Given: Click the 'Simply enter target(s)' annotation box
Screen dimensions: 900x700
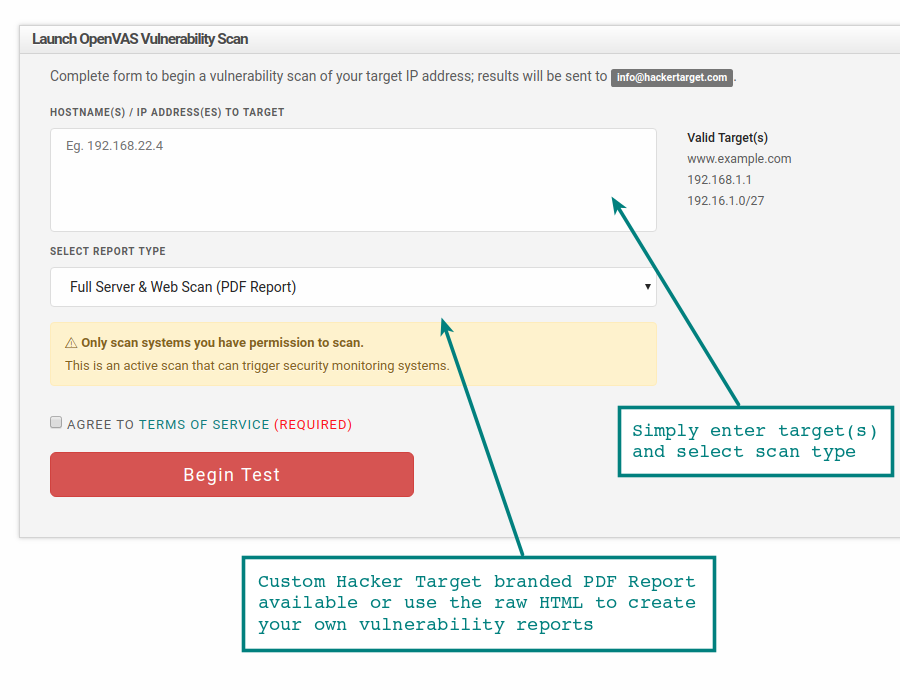Looking at the screenshot, I should (755, 441).
